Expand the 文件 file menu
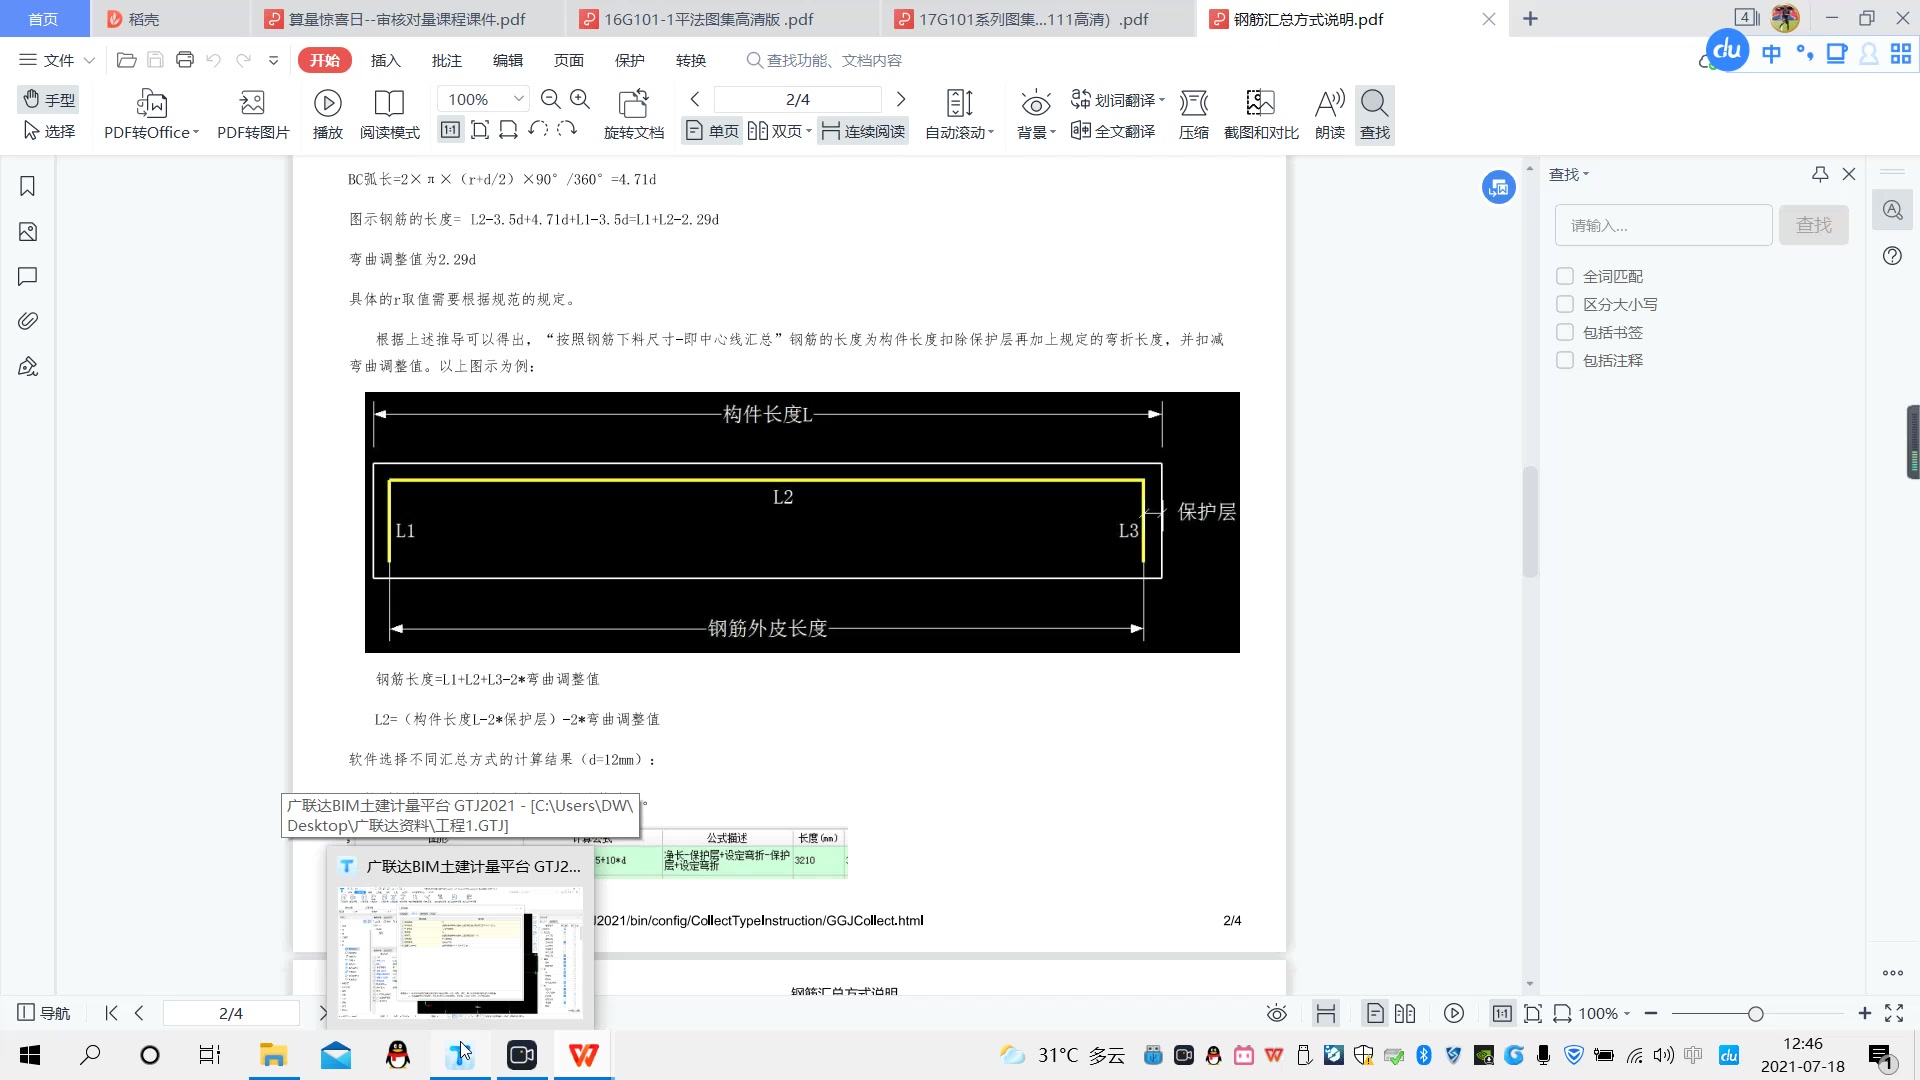Screen dimensions: 1920x1080 click(58, 60)
